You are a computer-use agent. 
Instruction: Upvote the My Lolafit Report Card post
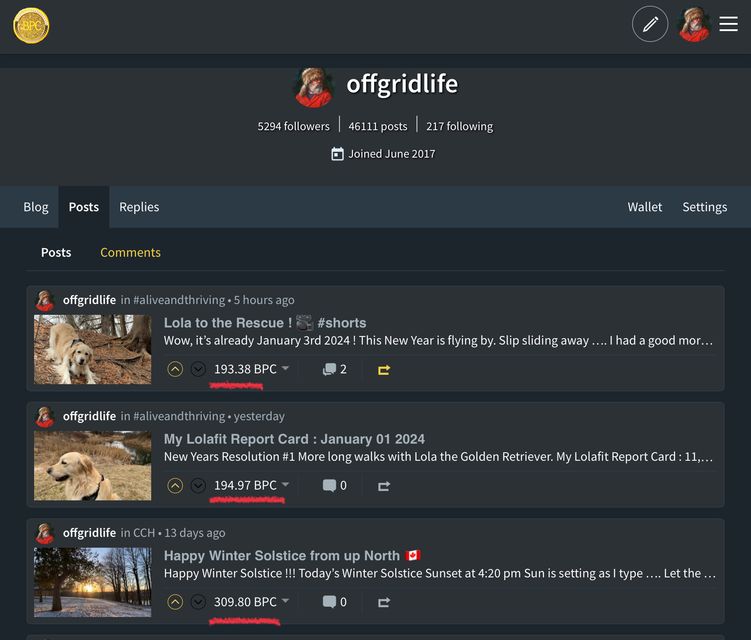point(175,486)
